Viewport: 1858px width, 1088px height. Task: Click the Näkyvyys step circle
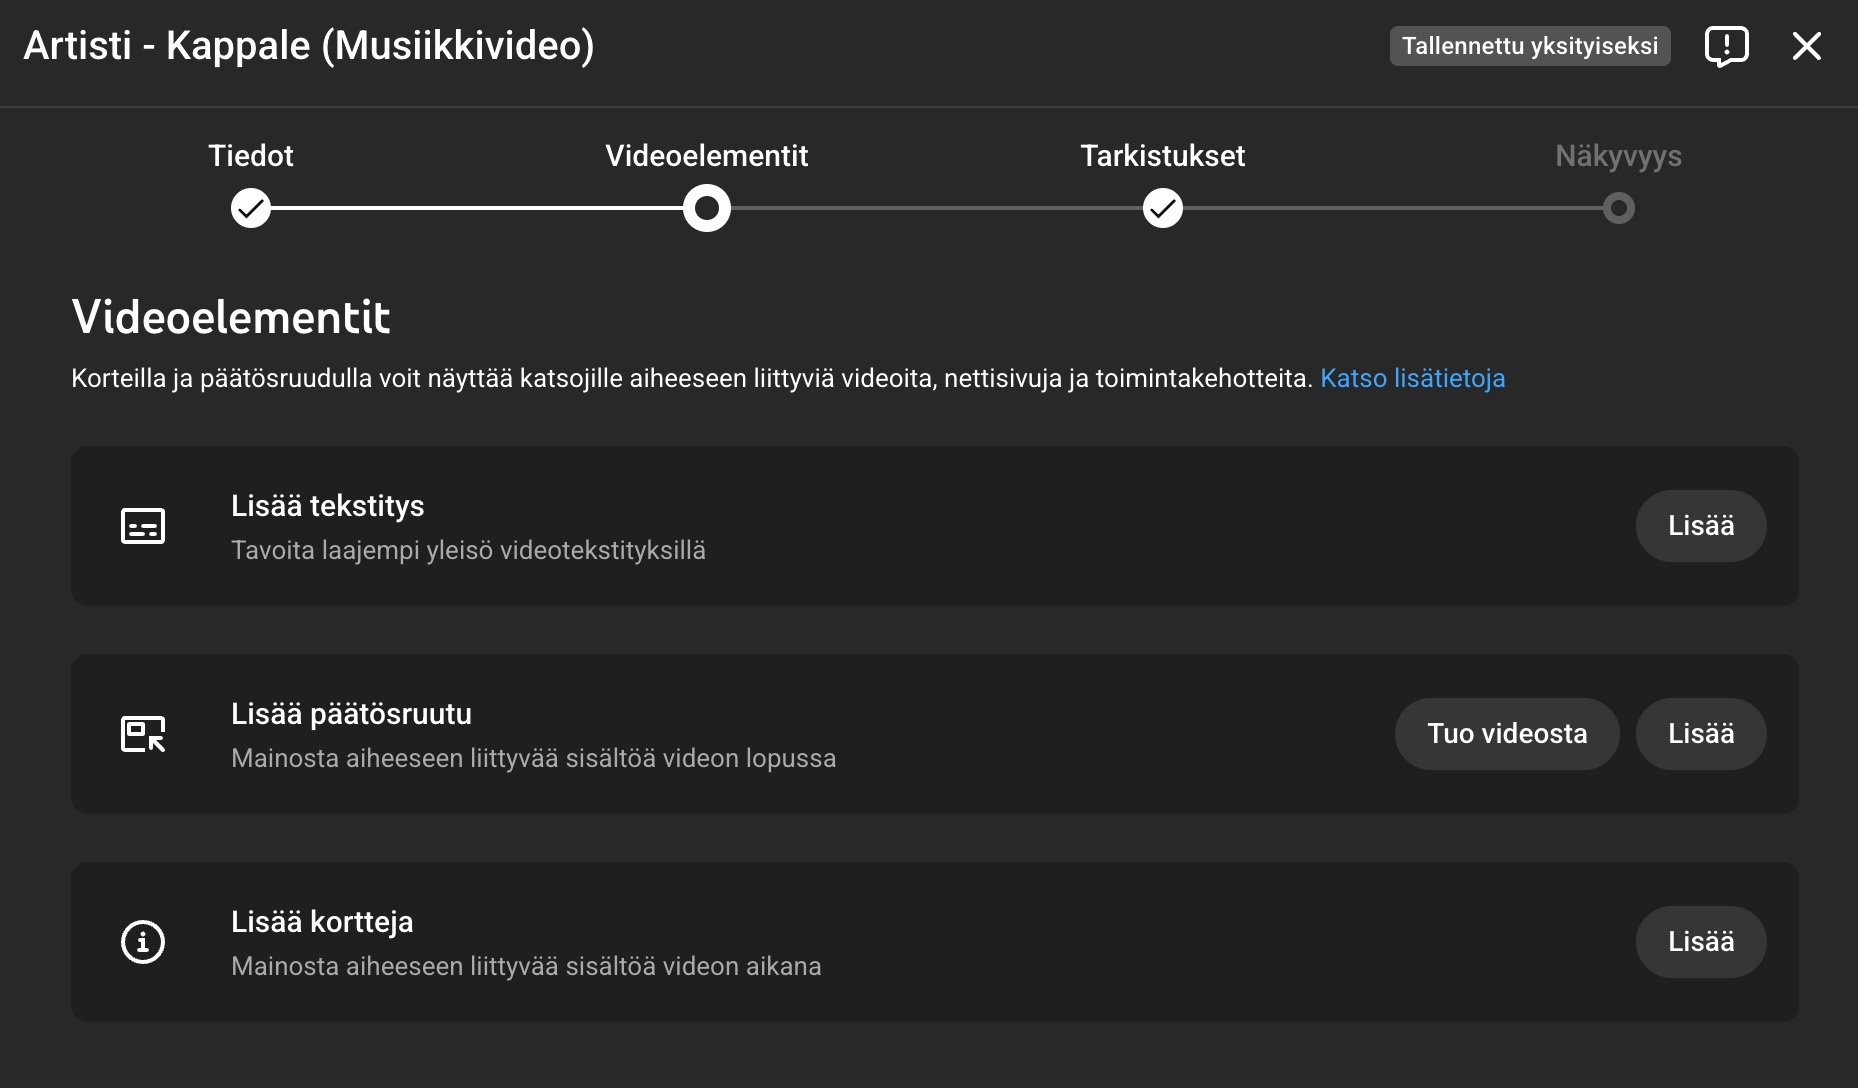(1618, 208)
